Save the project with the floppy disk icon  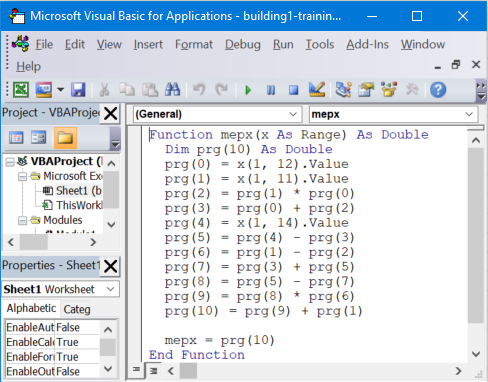pos(78,90)
